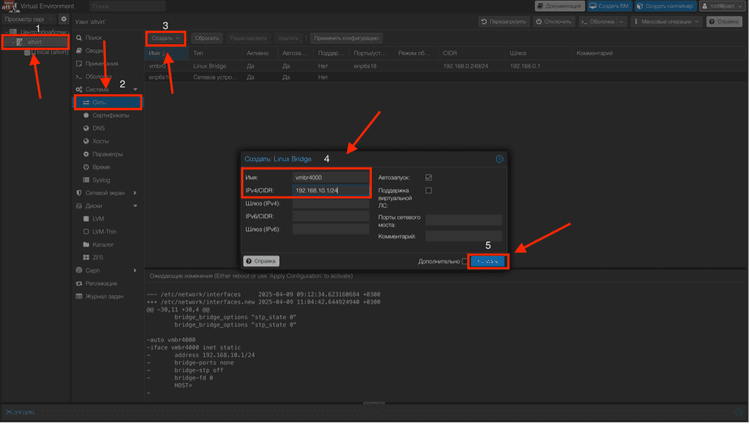Open the Репликация section
The image size is (750, 424).
click(101, 283)
